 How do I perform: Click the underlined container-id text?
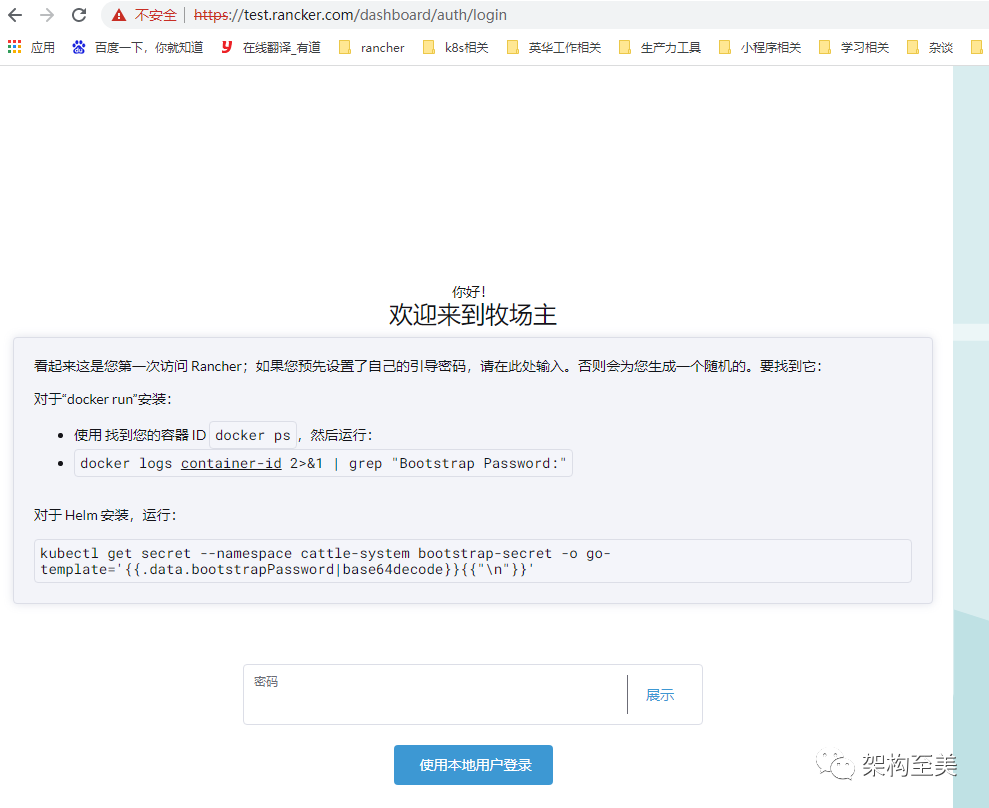[231, 464]
